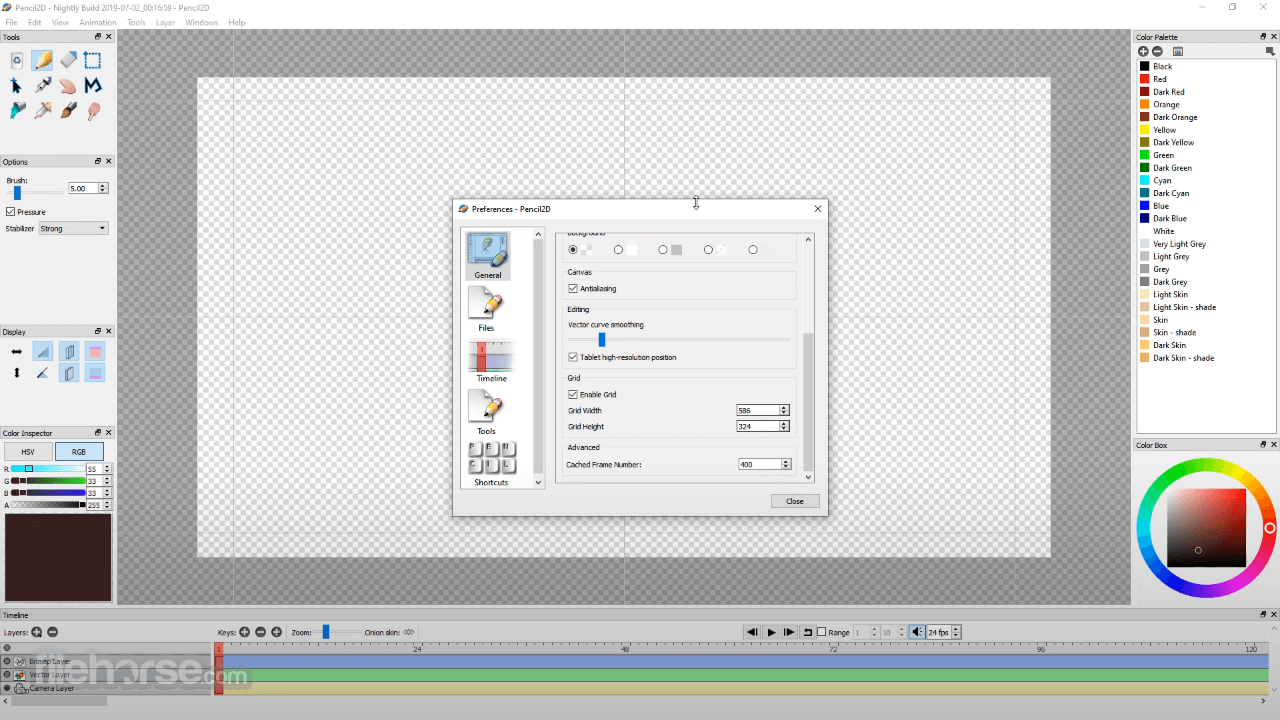Image resolution: width=1280 pixels, height=720 pixels.
Task: Add a keyframe with first Keys plus
Action: [245, 632]
